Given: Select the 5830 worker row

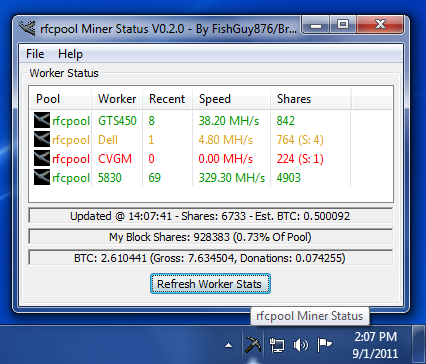Looking at the screenshot, I should click(x=211, y=177).
